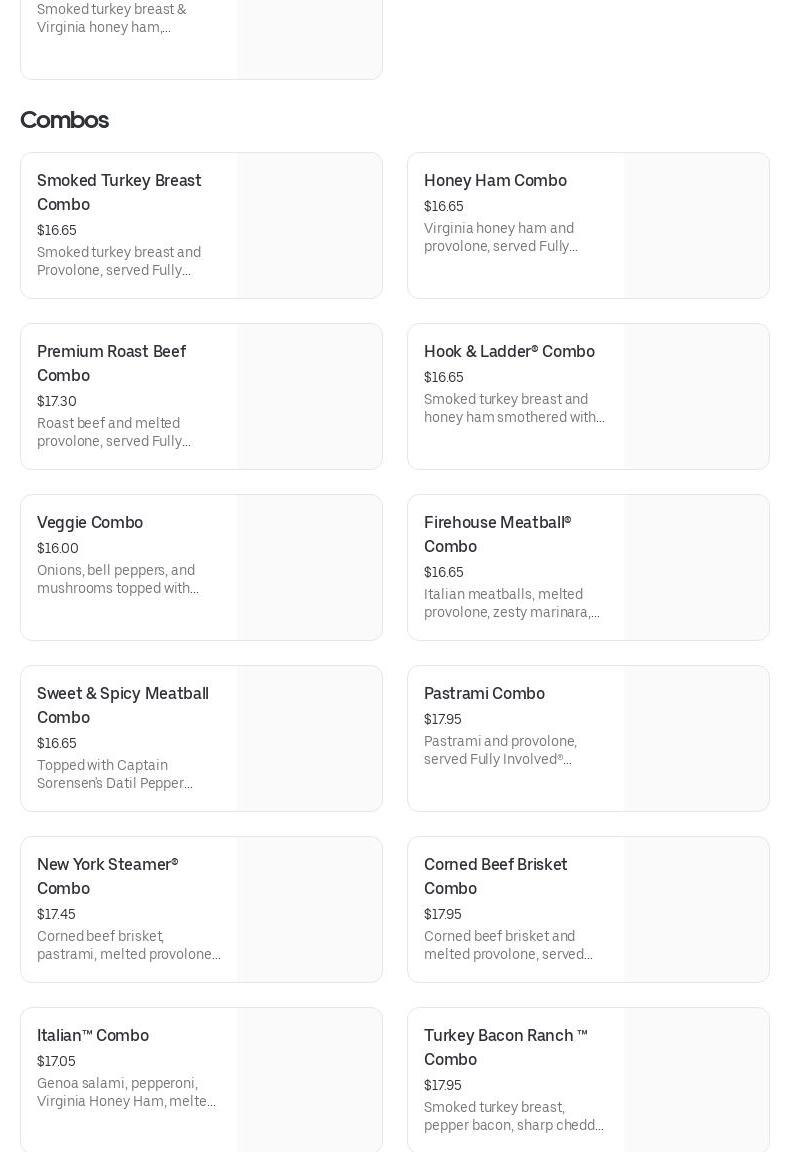Click the Veggie Combo image placeholder
The height and width of the screenshot is (1152, 804).
[309, 568]
